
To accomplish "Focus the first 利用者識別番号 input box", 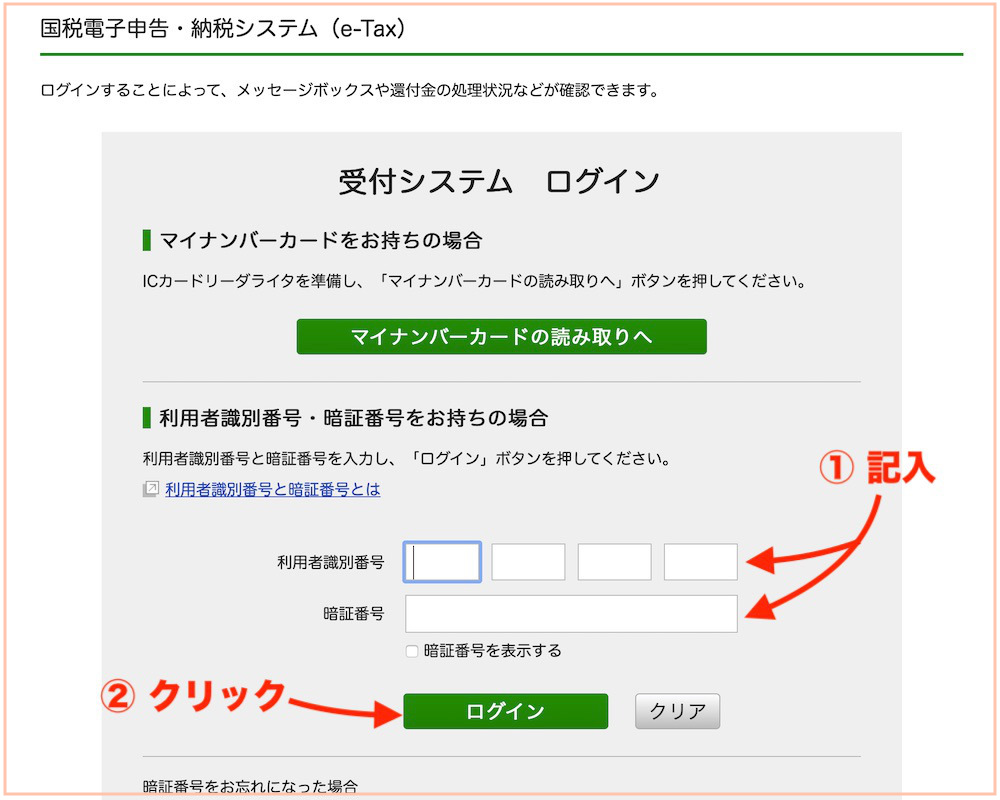I will coord(442,562).
